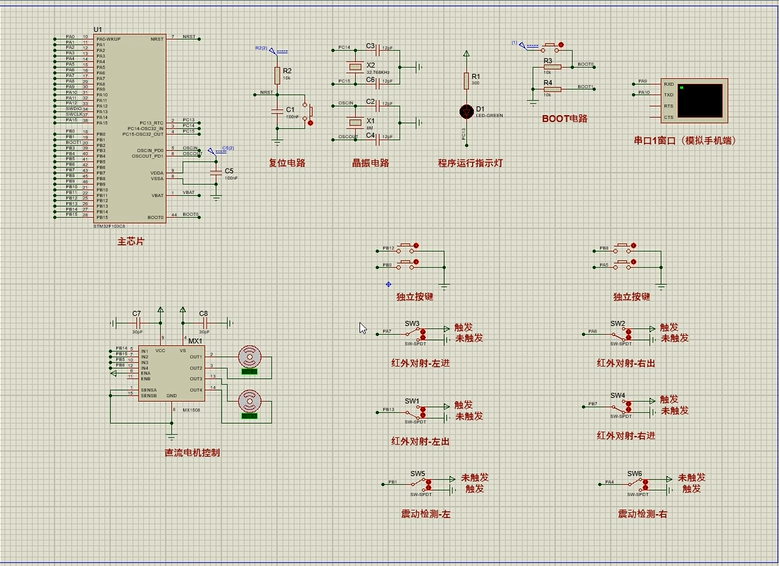Flip the SW5 left vibration detection switch
This screenshot has height=566, width=779.
coord(418,484)
